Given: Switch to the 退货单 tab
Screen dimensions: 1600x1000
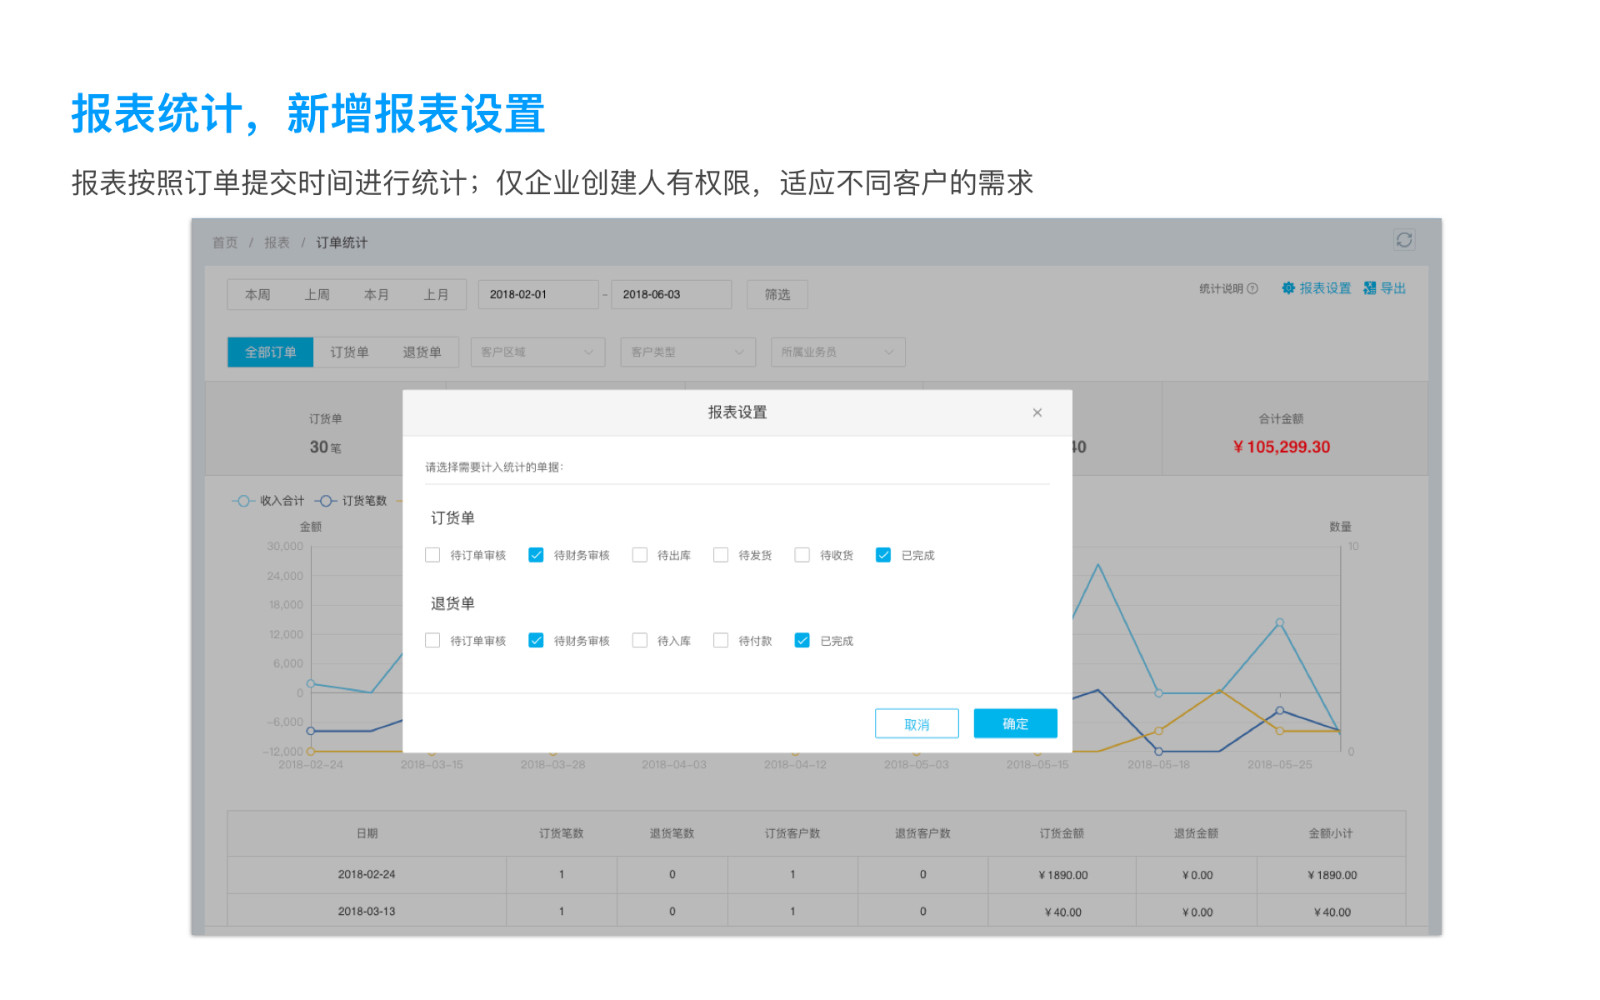Looking at the screenshot, I should 422,352.
